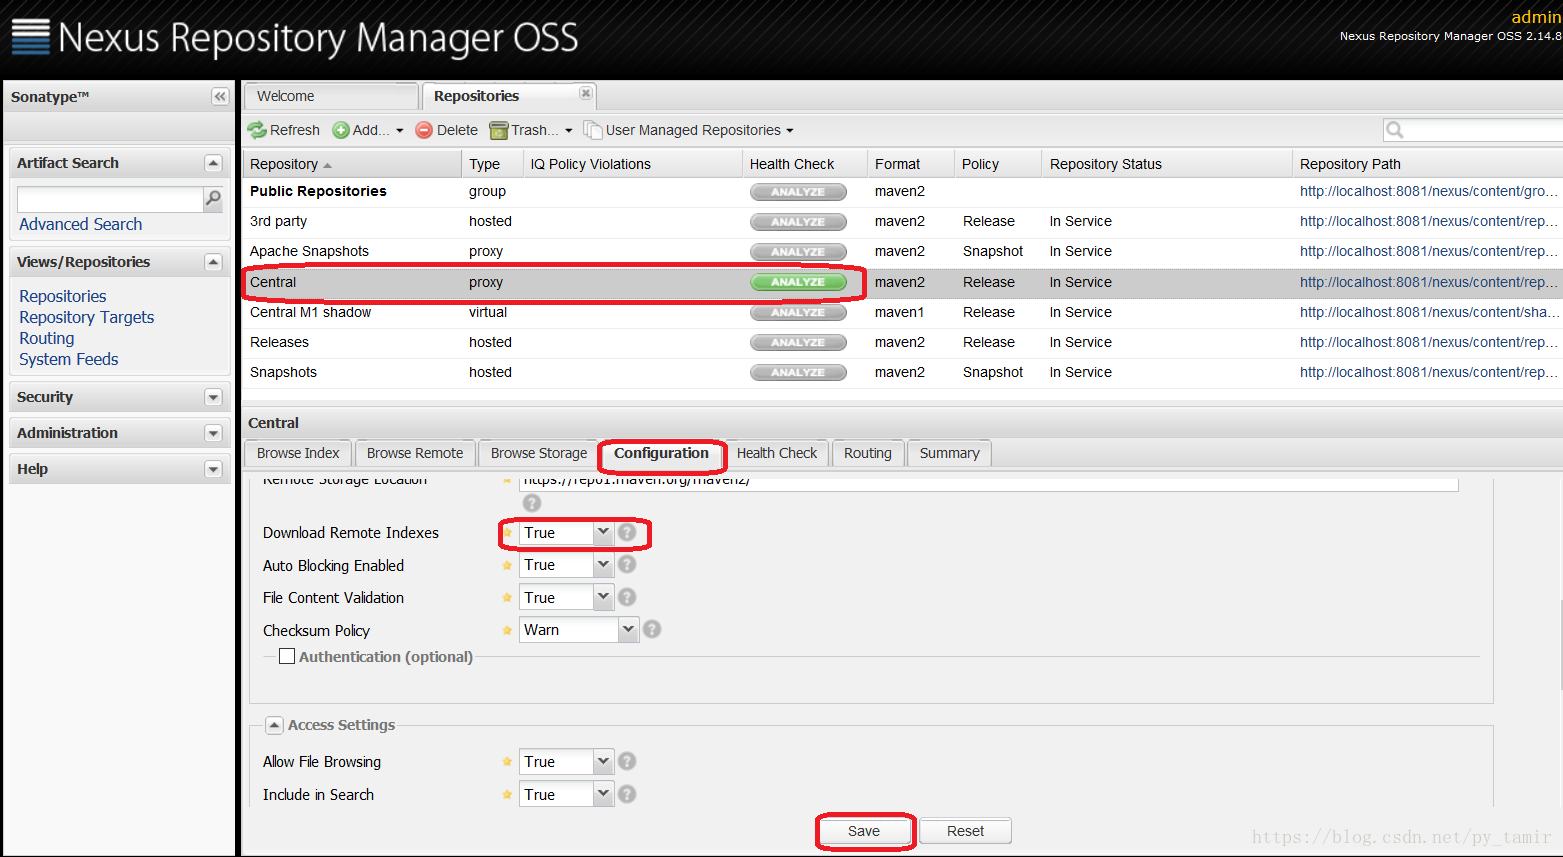
Task: Open Allow File Browsing dropdown
Action: (603, 762)
